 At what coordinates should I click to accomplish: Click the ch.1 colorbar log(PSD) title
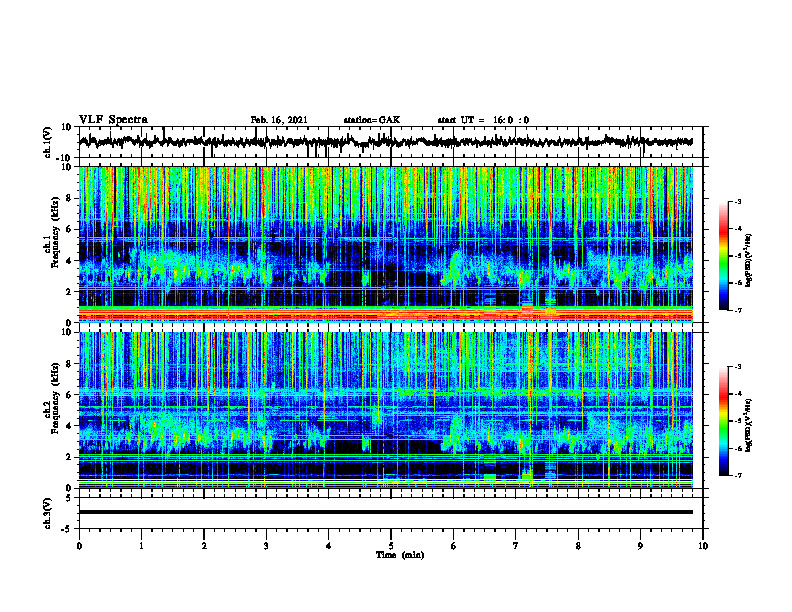pos(749,261)
